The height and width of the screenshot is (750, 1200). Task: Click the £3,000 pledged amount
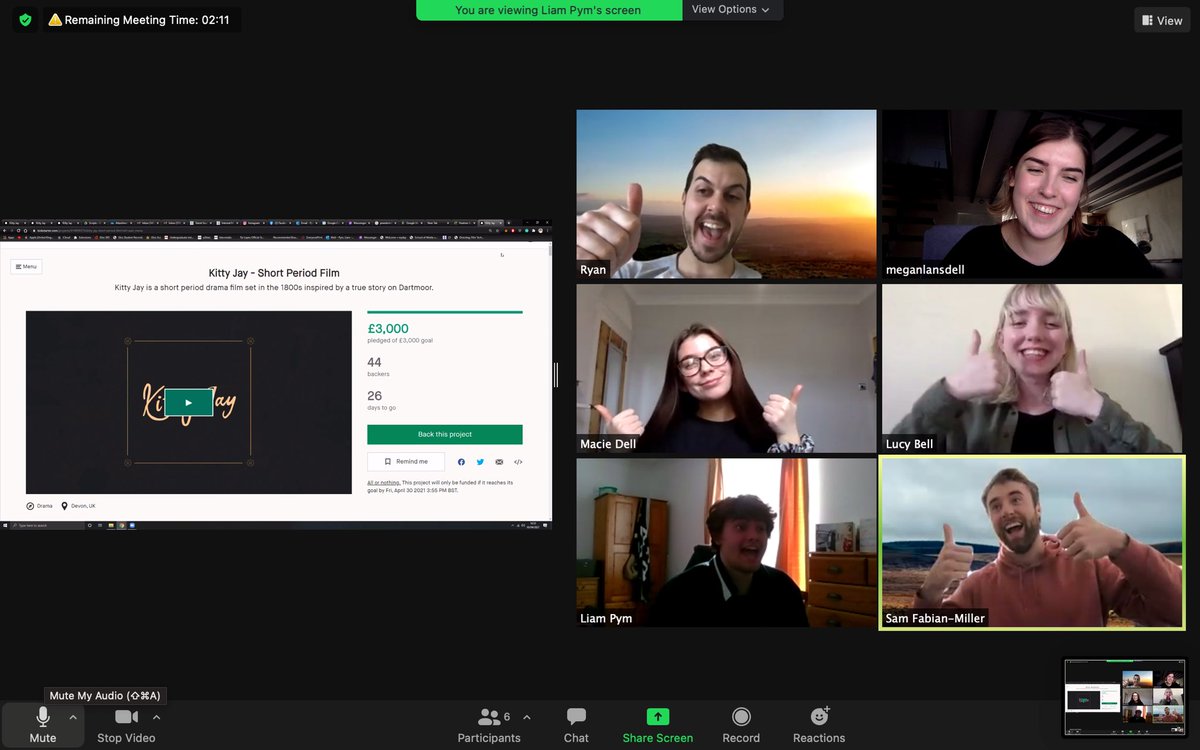388,328
